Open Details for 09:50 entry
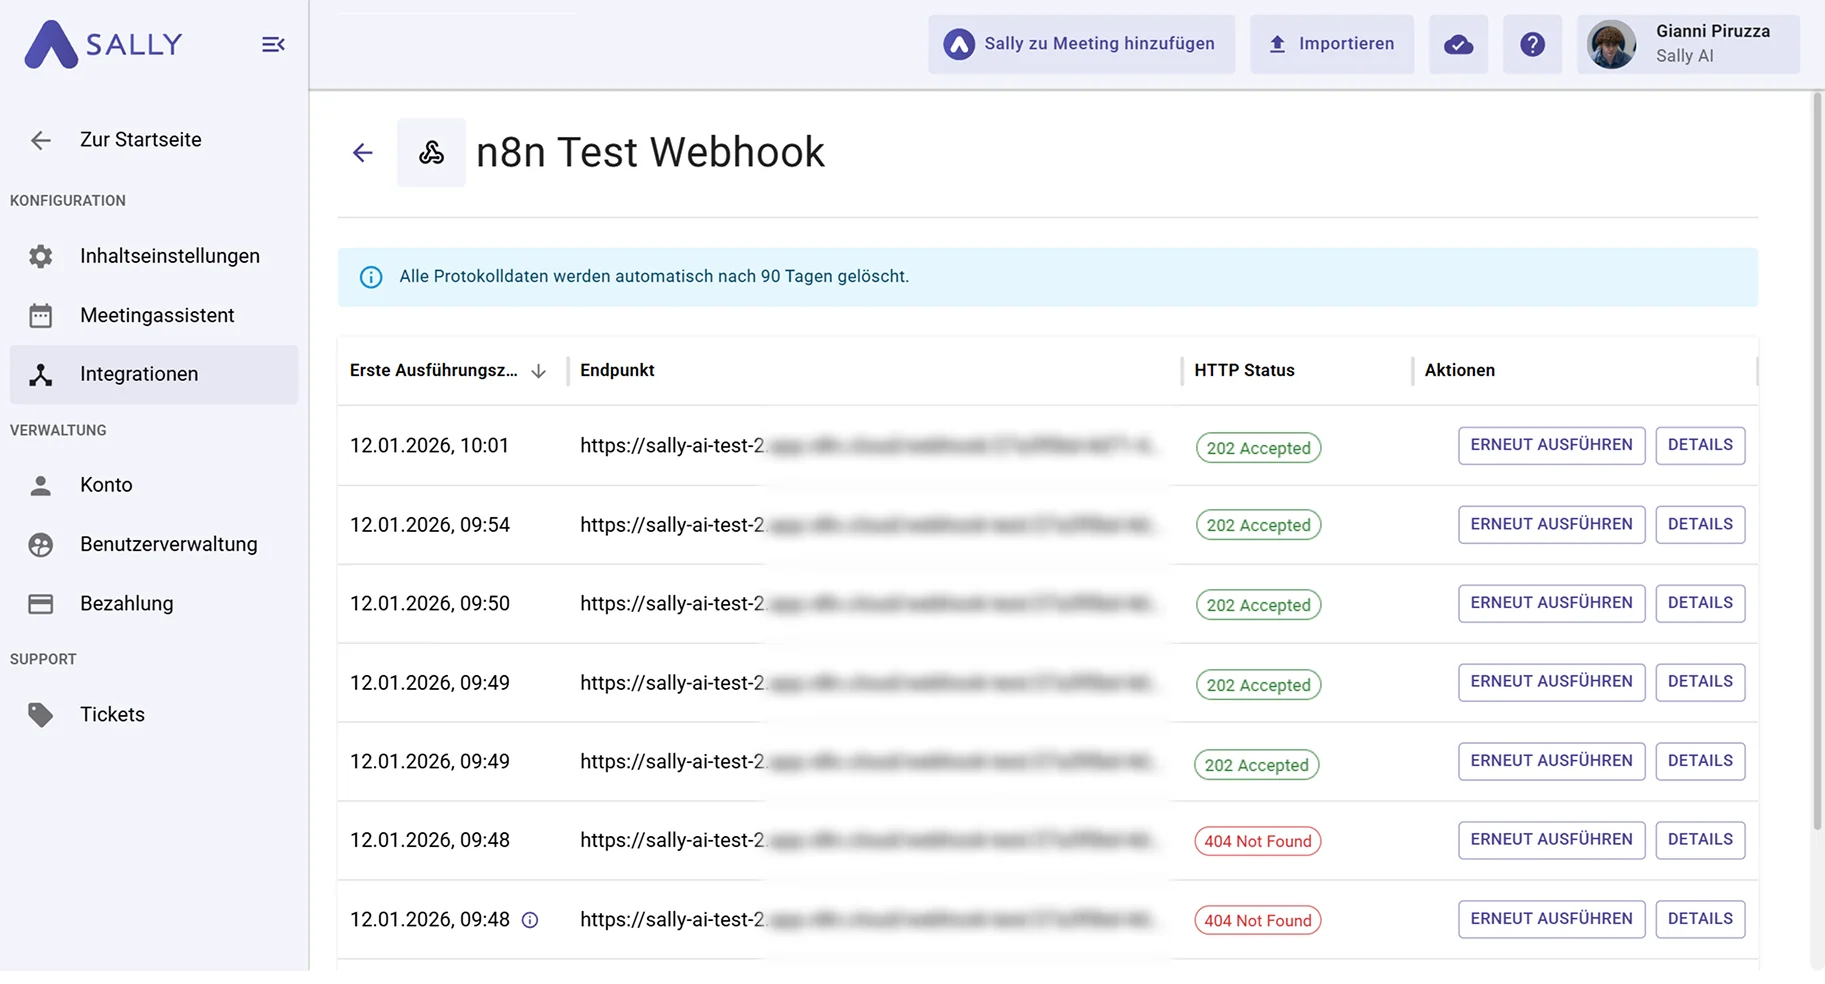This screenshot has height=984, width=1825. point(1700,603)
